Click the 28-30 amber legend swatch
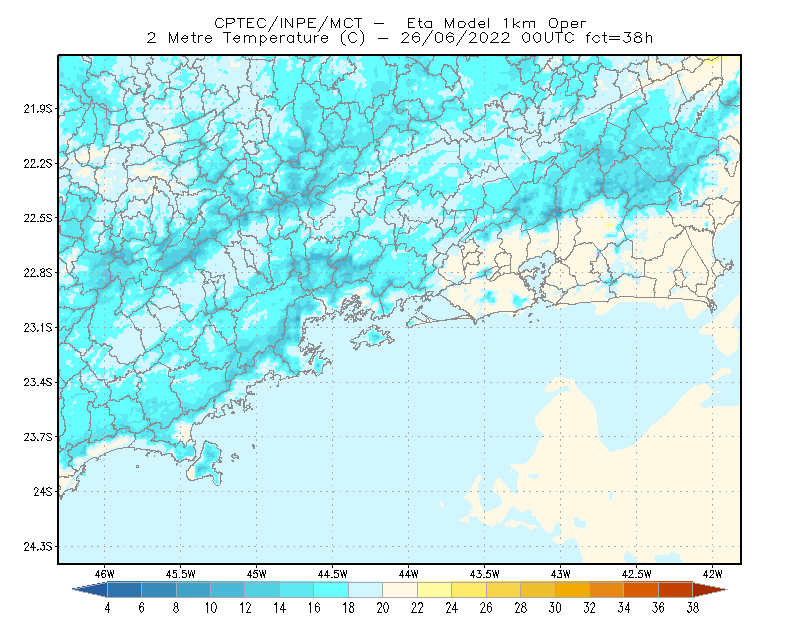This screenshot has width=800, height=618. [x=538, y=590]
